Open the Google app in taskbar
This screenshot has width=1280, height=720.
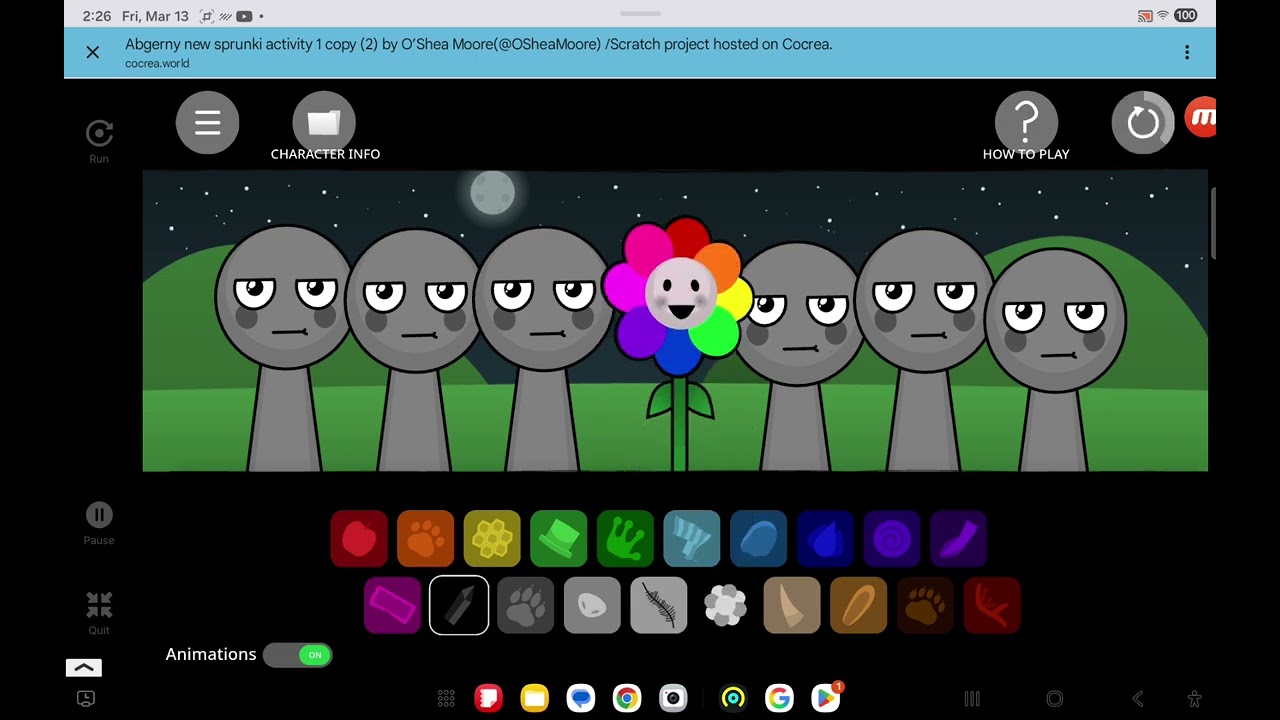[779, 698]
